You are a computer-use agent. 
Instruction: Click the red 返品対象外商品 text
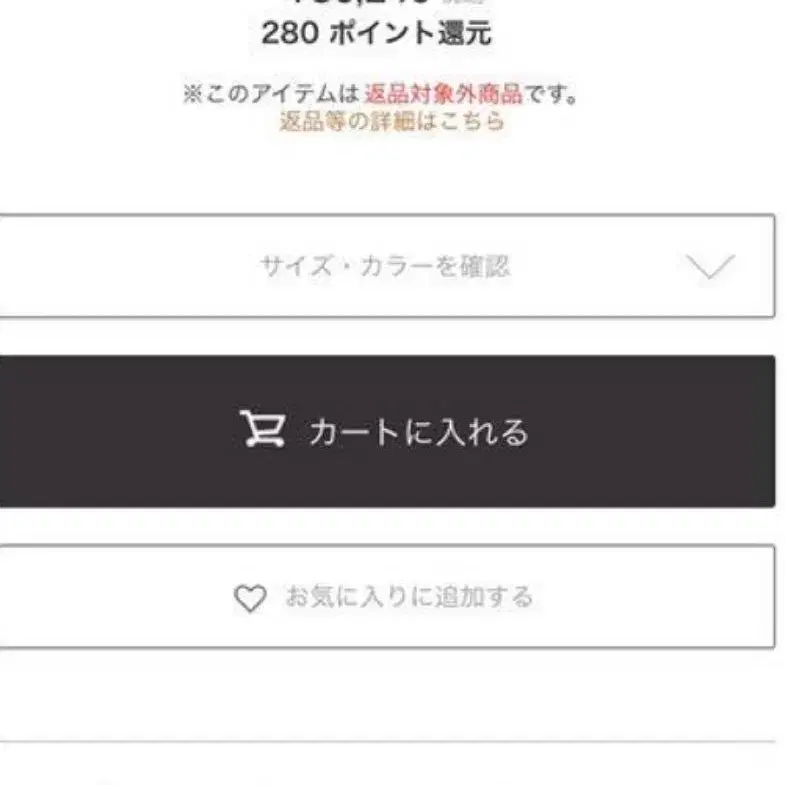(x=443, y=94)
